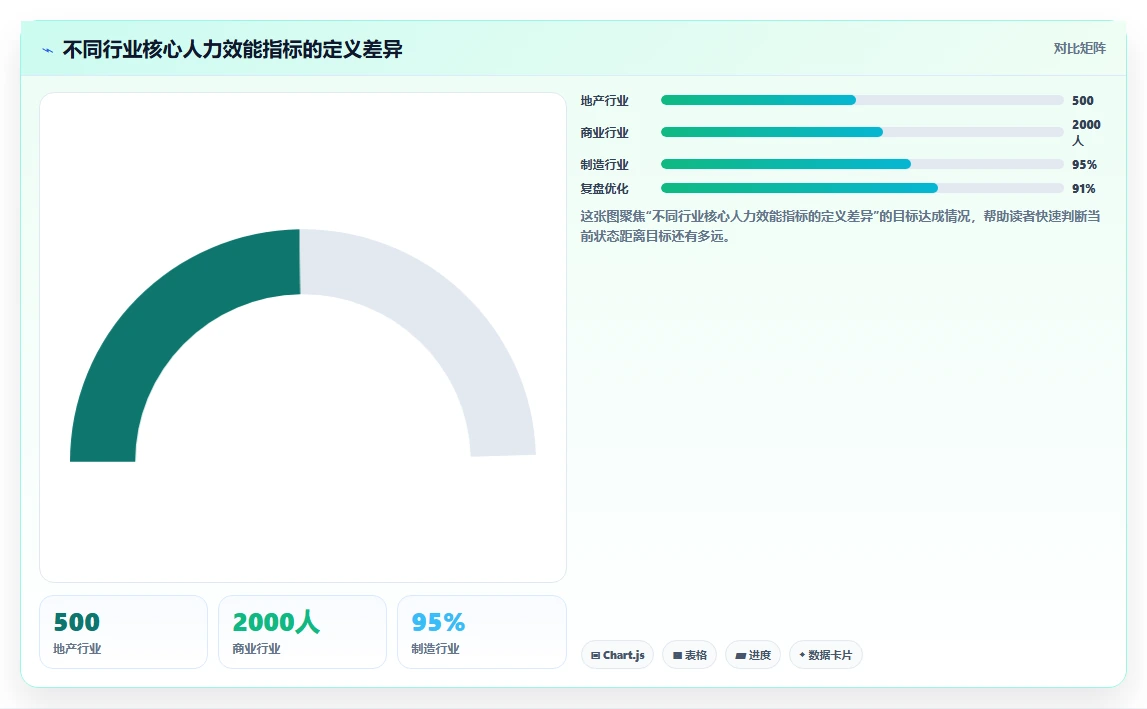Viewport: 1147px width, 709px height.
Task: Click the 商业行业 progress bar
Action: pyautogui.click(x=862, y=132)
